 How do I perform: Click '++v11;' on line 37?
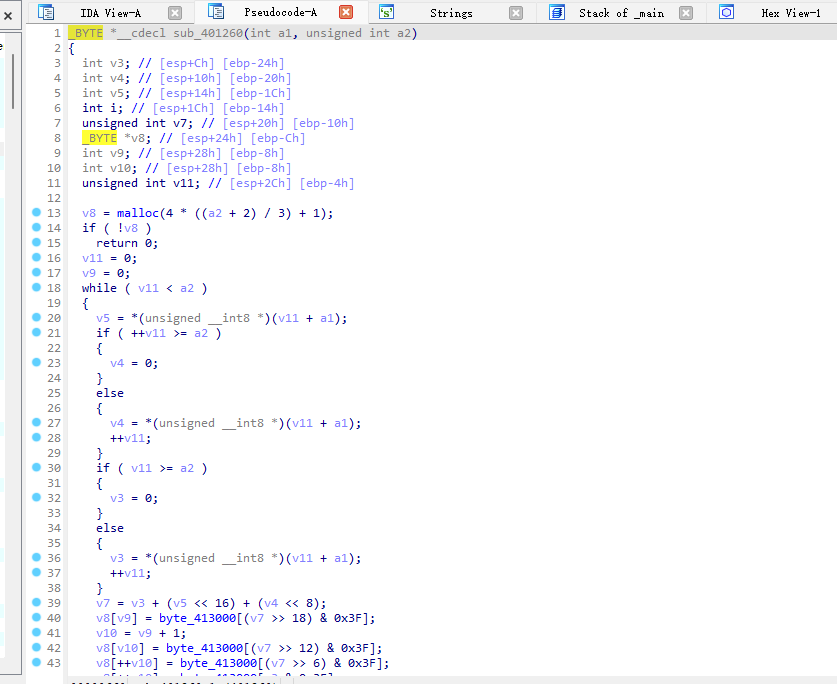131,573
